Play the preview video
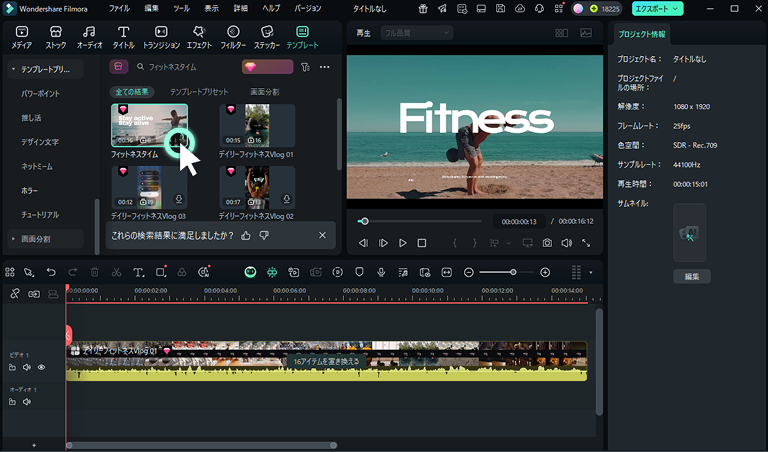Viewport: 768px width, 452px height. point(402,243)
